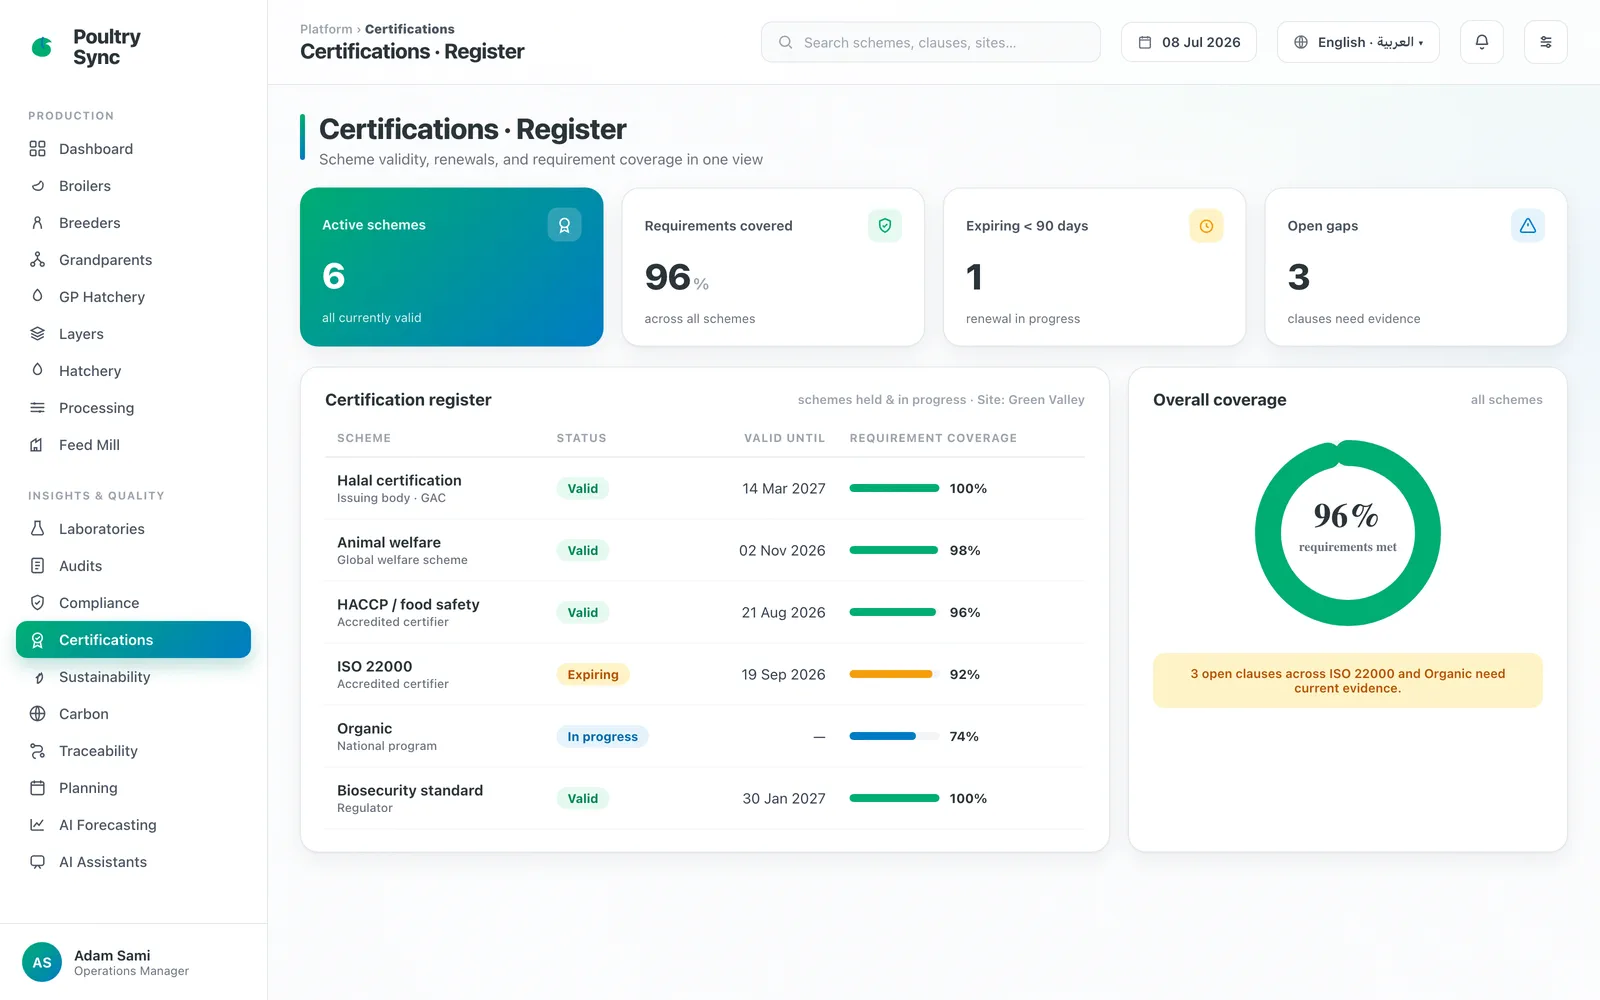Image resolution: width=1600 pixels, height=1000 pixels.
Task: Click the 98% coverage value for Animal welfare
Action: pyautogui.click(x=965, y=551)
